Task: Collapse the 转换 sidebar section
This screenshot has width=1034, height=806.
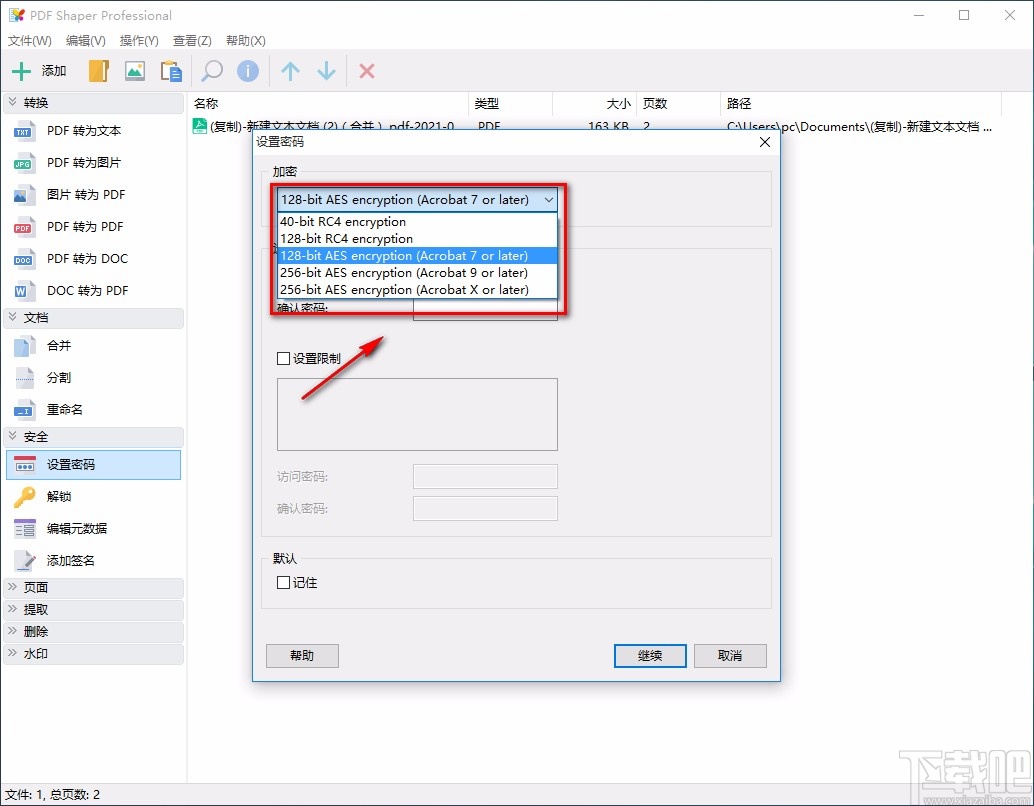Action: (93, 103)
